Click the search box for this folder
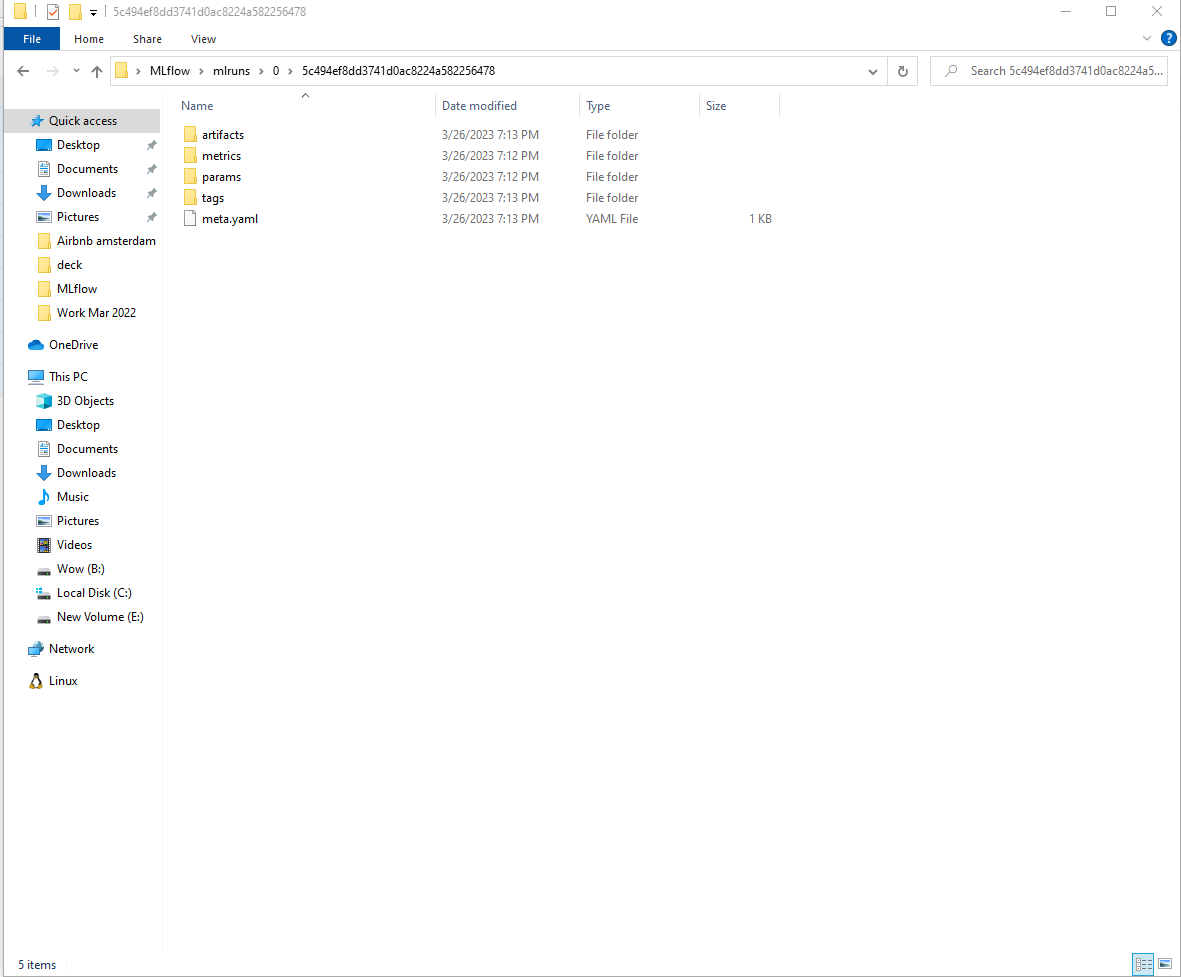 1048,71
